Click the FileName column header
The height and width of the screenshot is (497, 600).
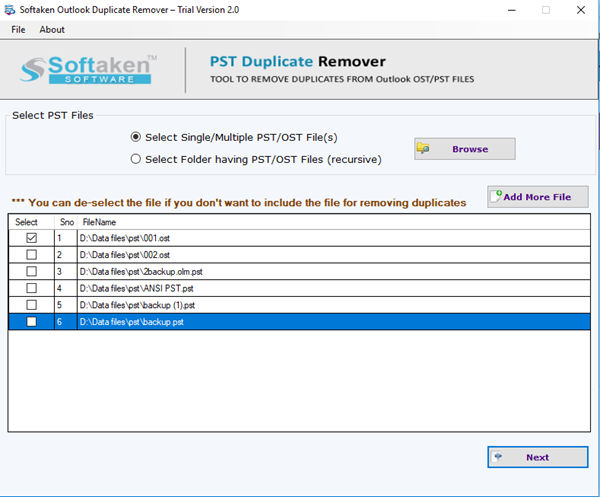coord(99,222)
